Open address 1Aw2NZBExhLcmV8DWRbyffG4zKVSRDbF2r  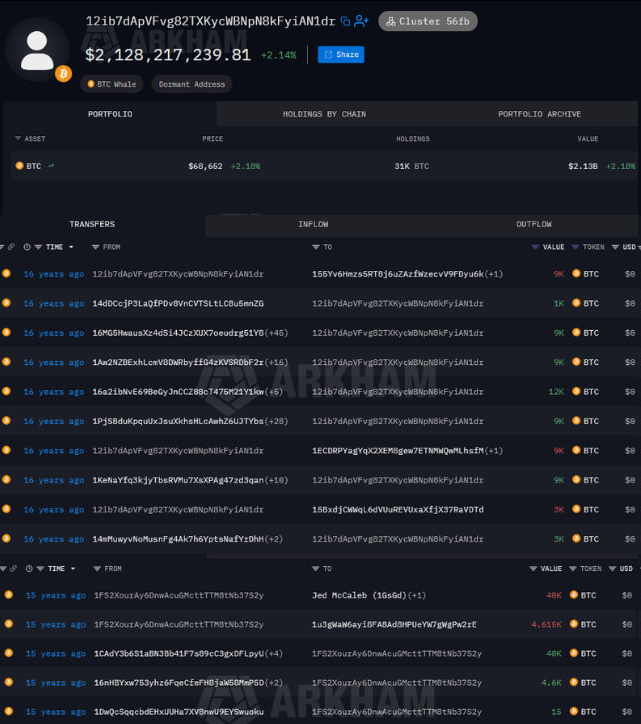click(178, 362)
